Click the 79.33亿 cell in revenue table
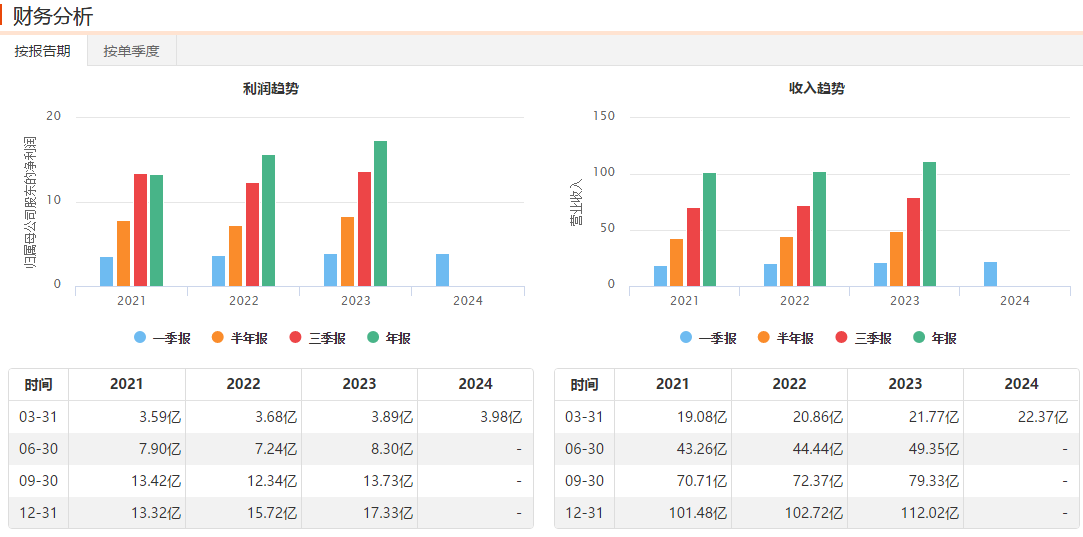 (x=905, y=481)
